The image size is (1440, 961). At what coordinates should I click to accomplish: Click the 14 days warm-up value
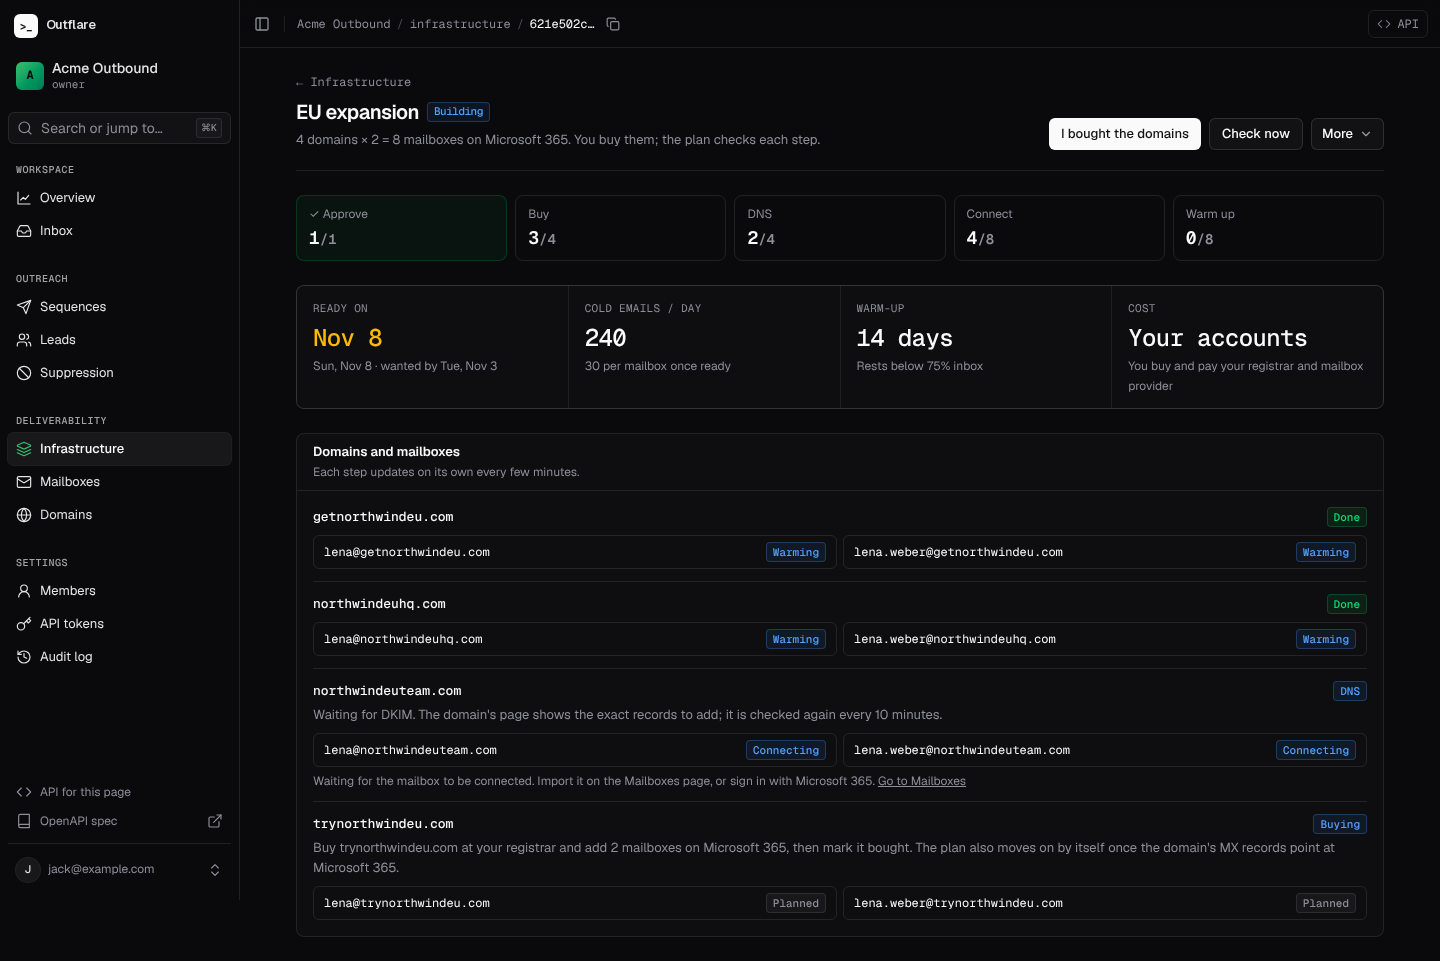905,338
